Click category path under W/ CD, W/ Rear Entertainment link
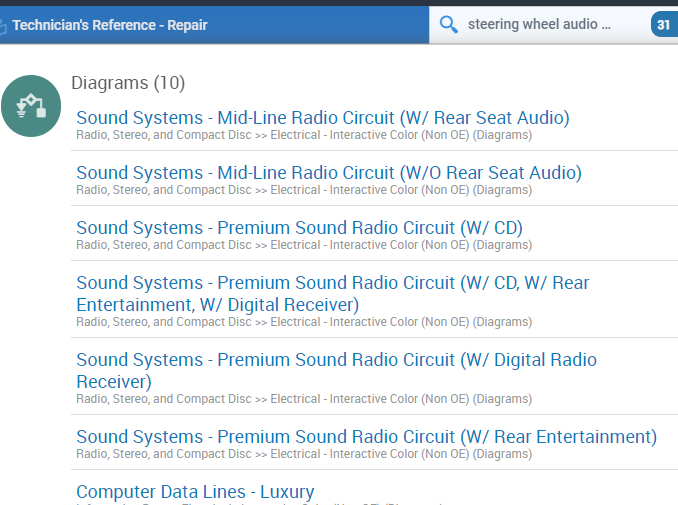The width and height of the screenshot is (678, 505). click(304, 322)
